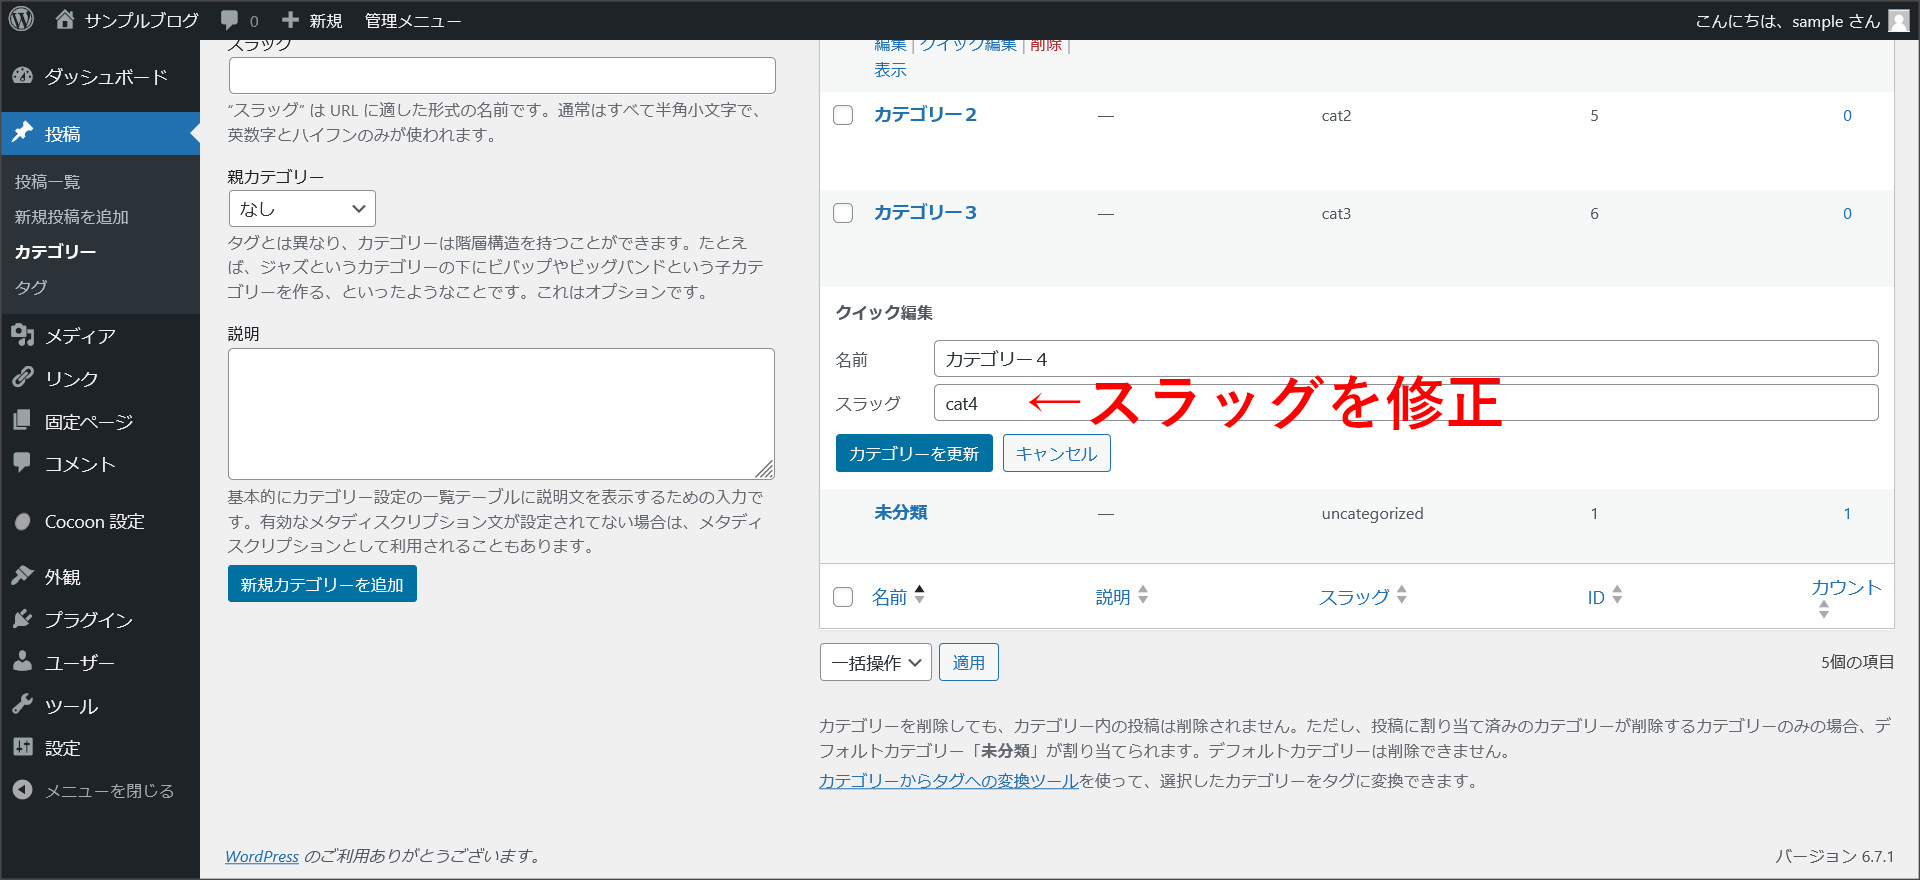Image resolution: width=1920 pixels, height=880 pixels.
Task: Click the sample user avatar
Action: [x=1899, y=21]
